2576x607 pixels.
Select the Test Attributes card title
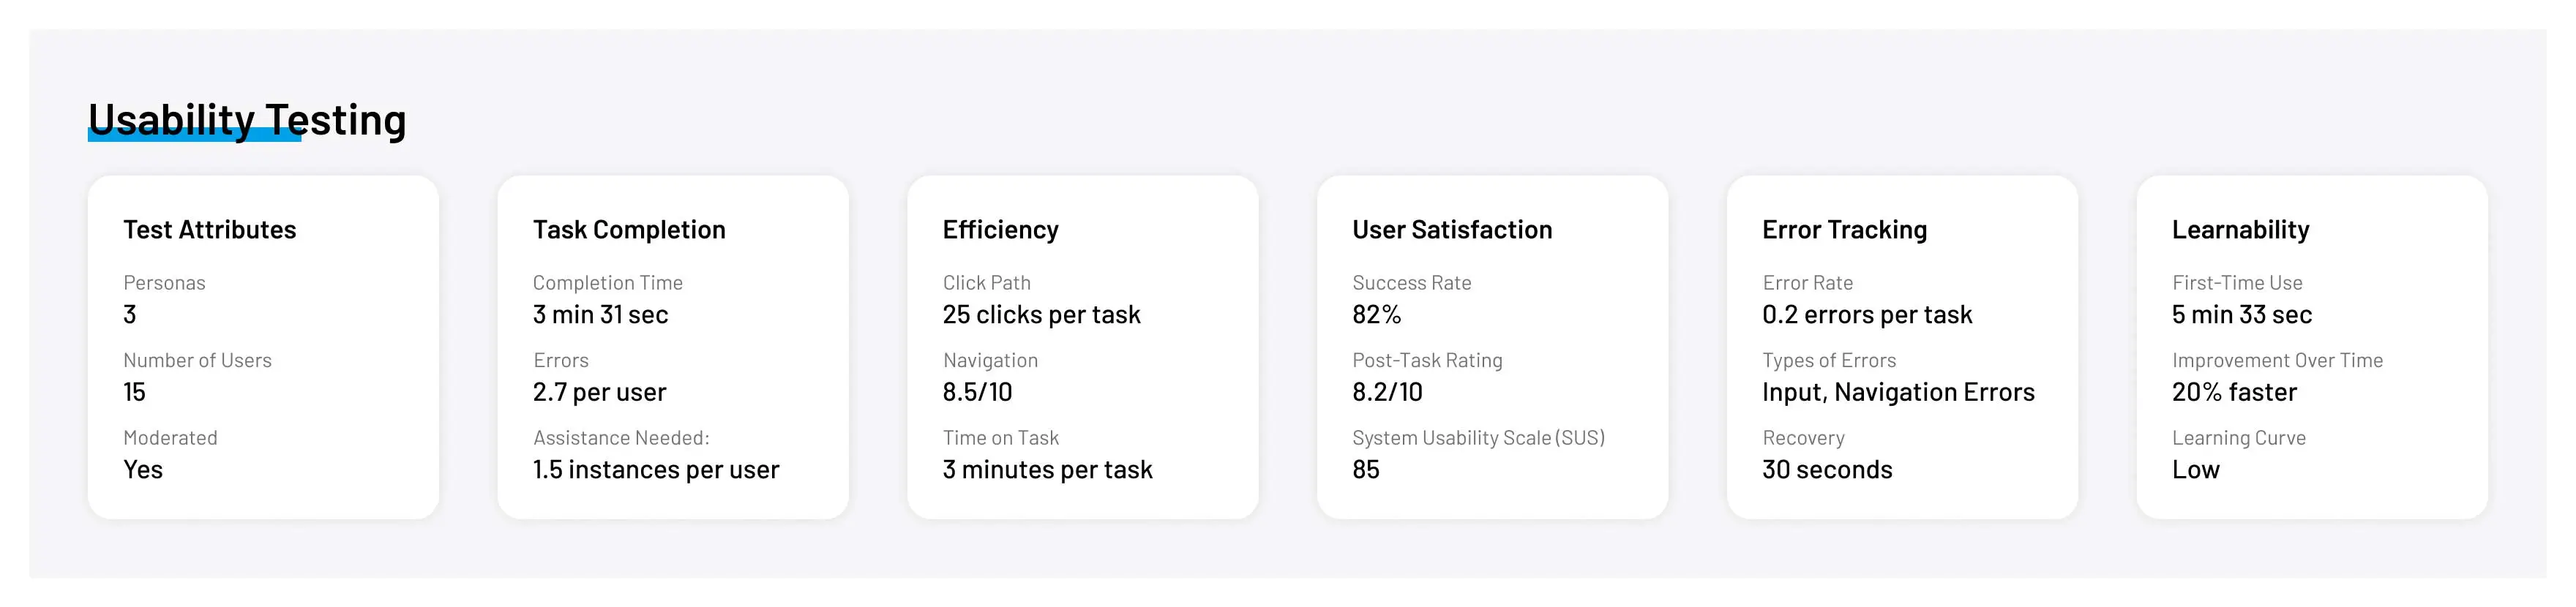(210, 230)
